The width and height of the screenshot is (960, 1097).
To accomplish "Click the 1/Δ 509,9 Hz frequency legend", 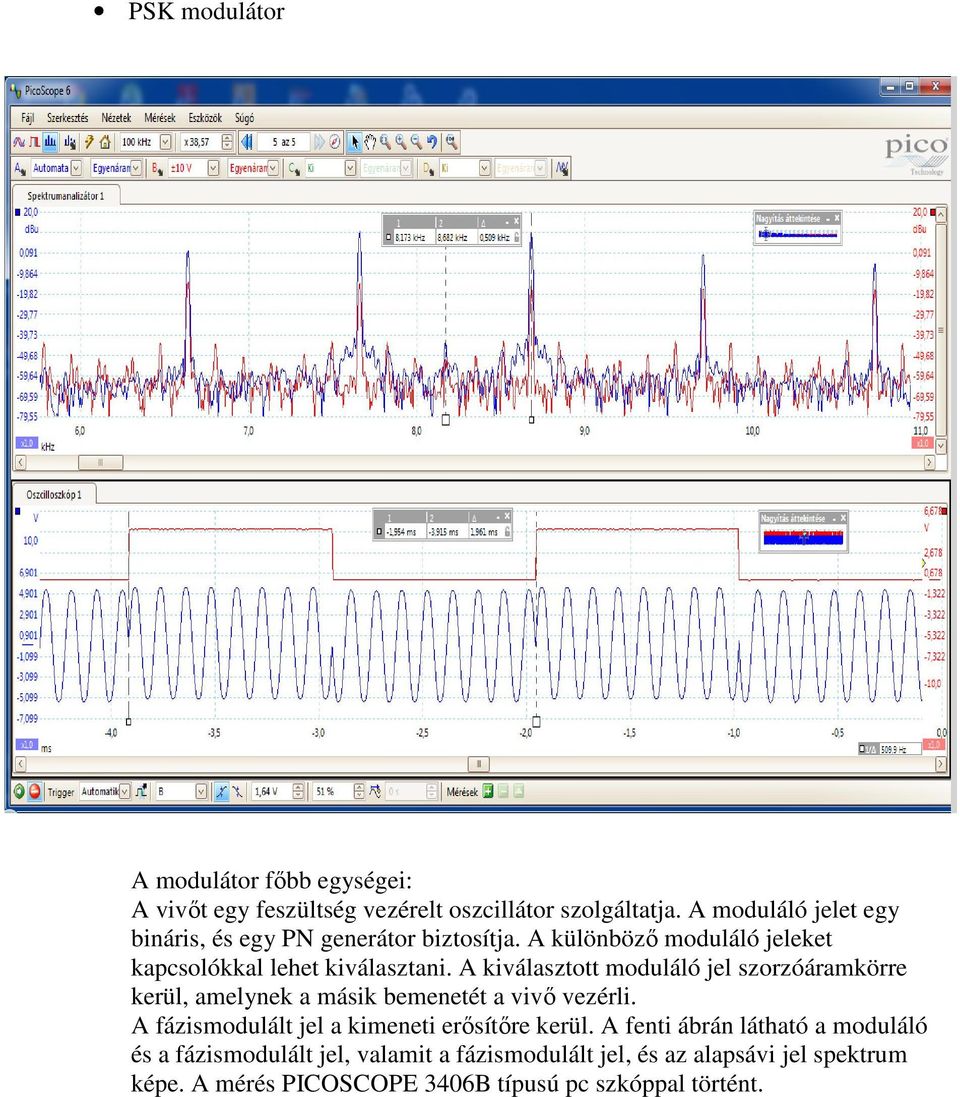I will tap(889, 749).
